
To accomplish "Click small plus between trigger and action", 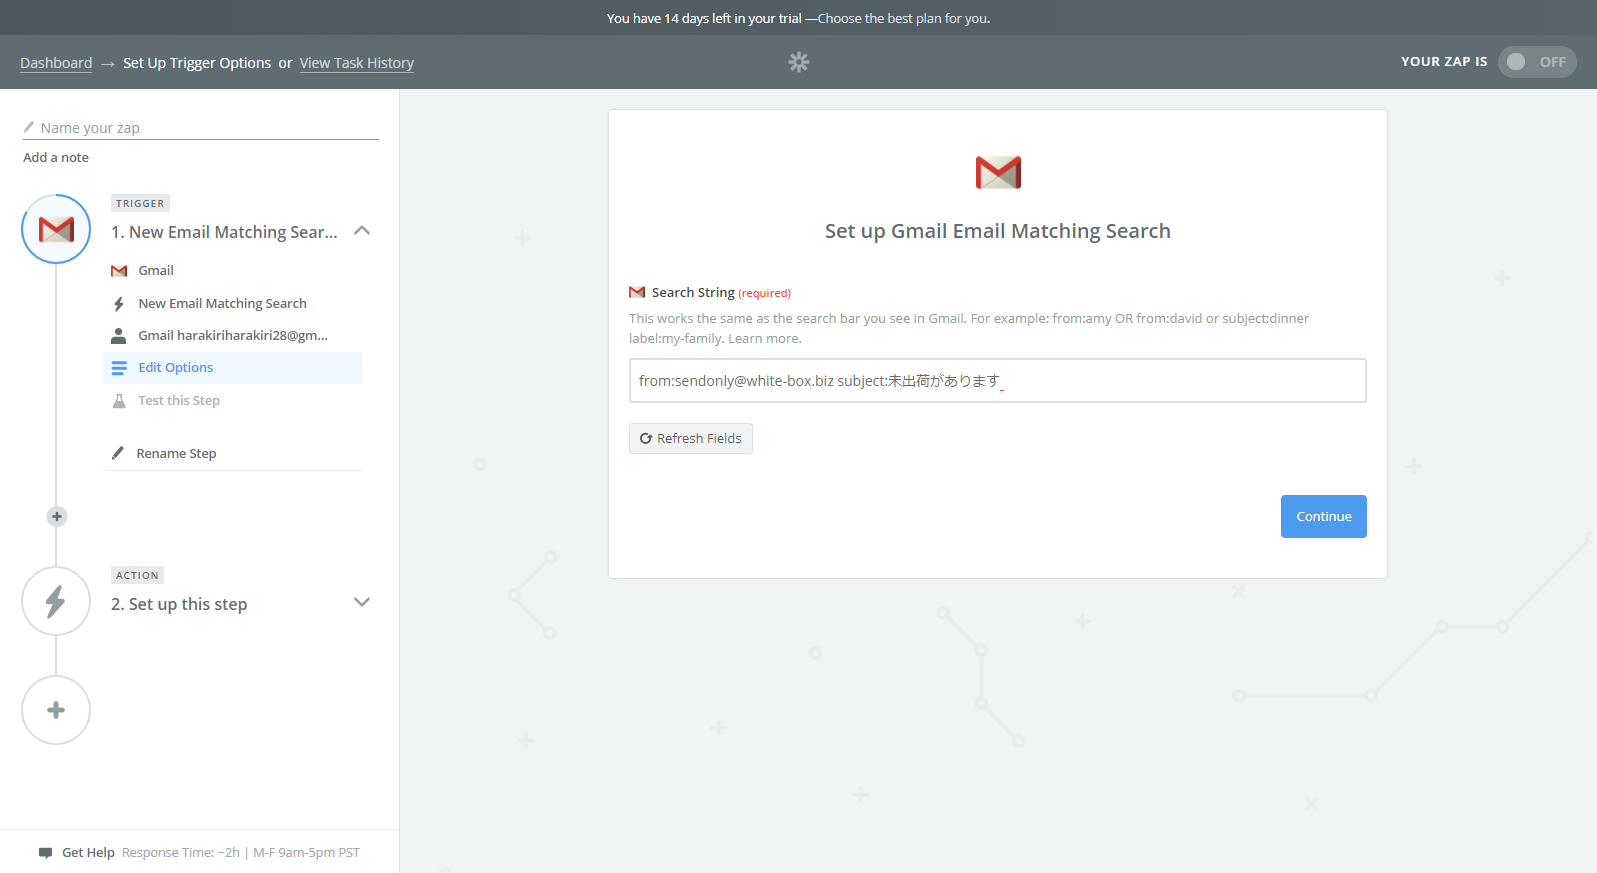I will tap(57, 516).
